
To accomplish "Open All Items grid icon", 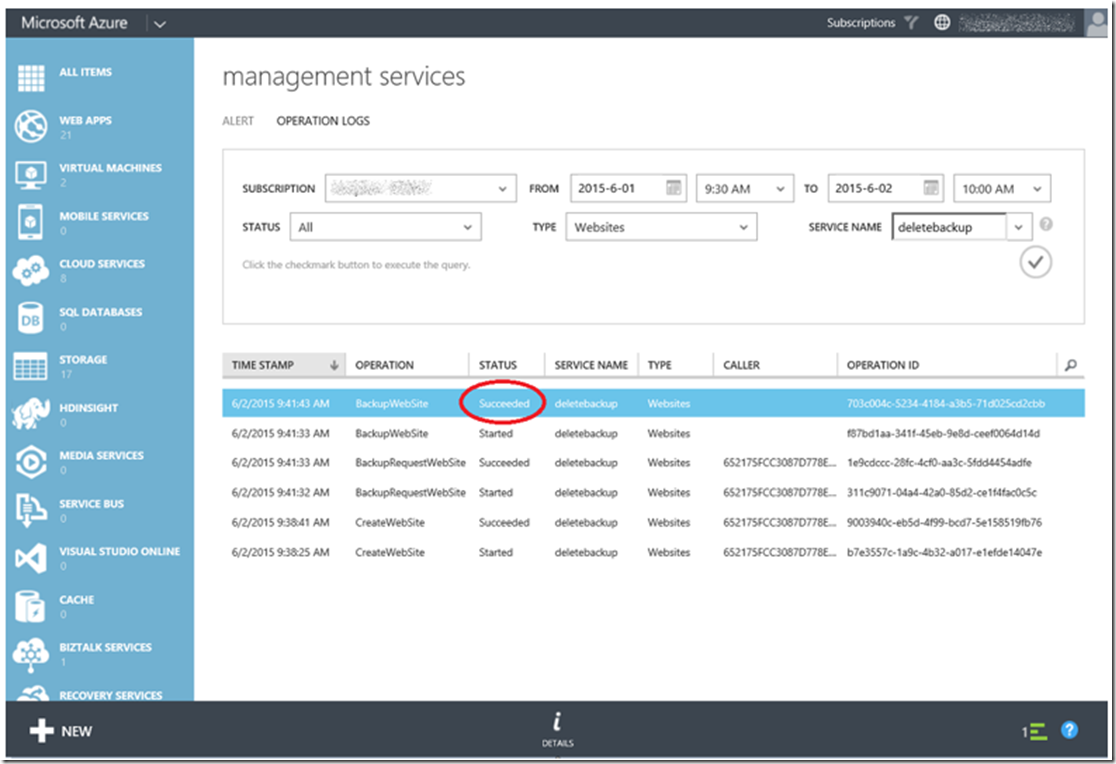I will [x=31, y=78].
